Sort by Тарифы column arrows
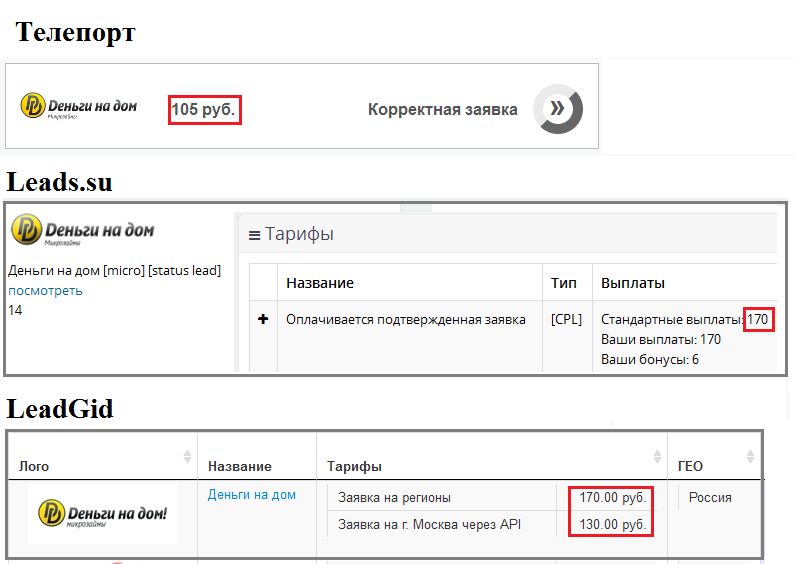This screenshot has width=795, height=564. coord(657,456)
